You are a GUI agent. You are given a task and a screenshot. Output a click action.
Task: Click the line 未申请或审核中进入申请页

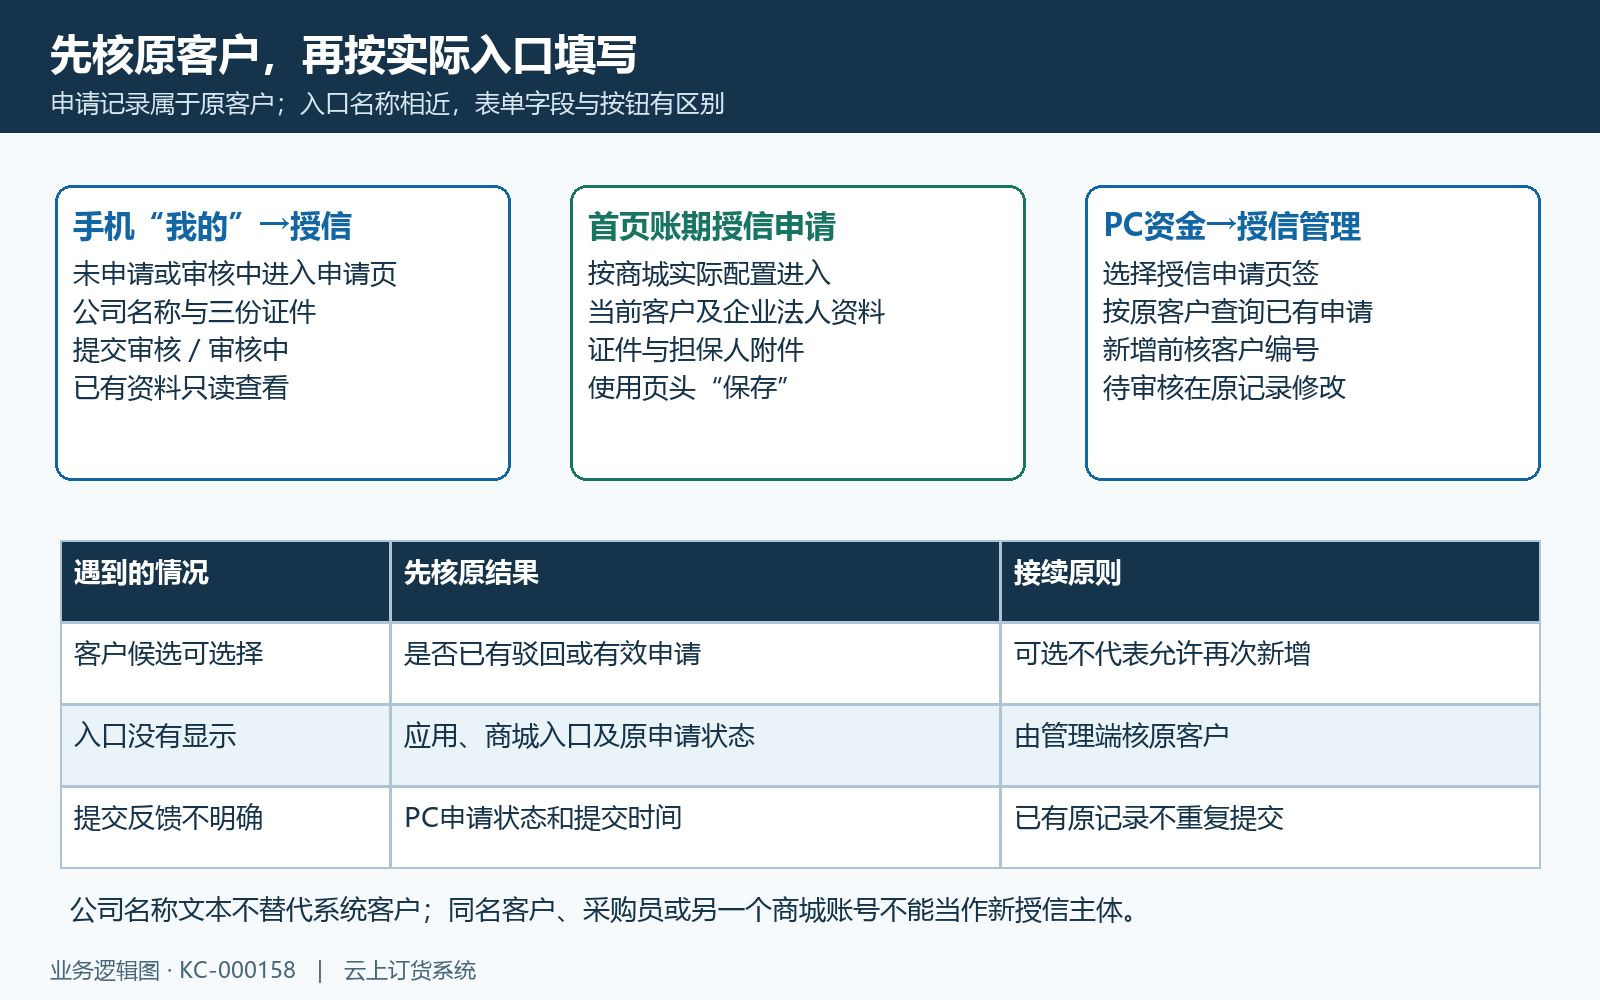[x=235, y=274]
